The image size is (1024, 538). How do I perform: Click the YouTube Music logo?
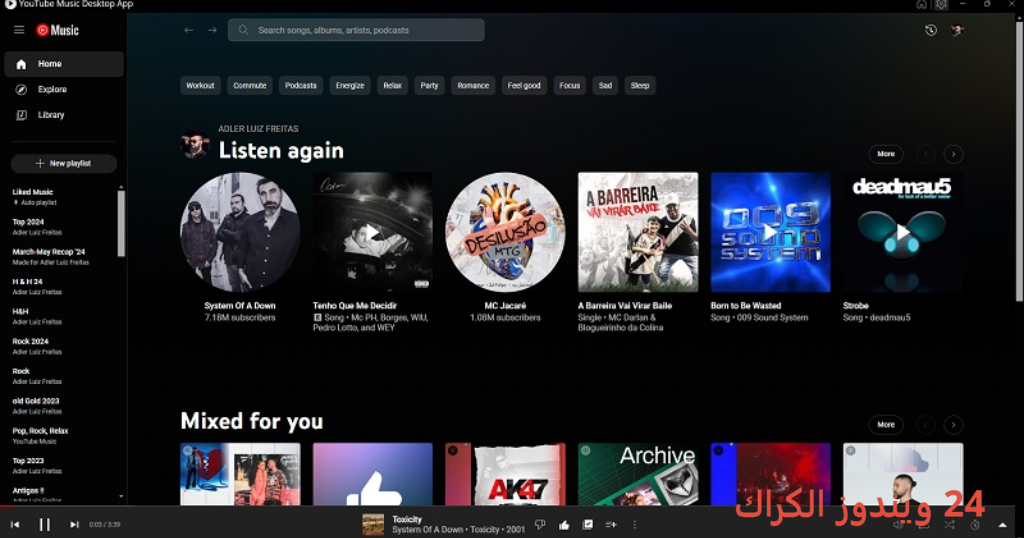point(57,30)
